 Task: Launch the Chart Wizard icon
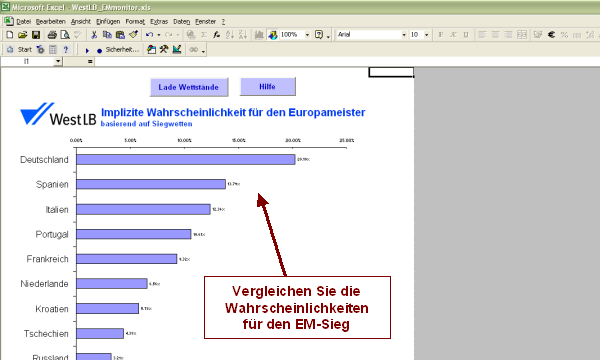click(259, 35)
